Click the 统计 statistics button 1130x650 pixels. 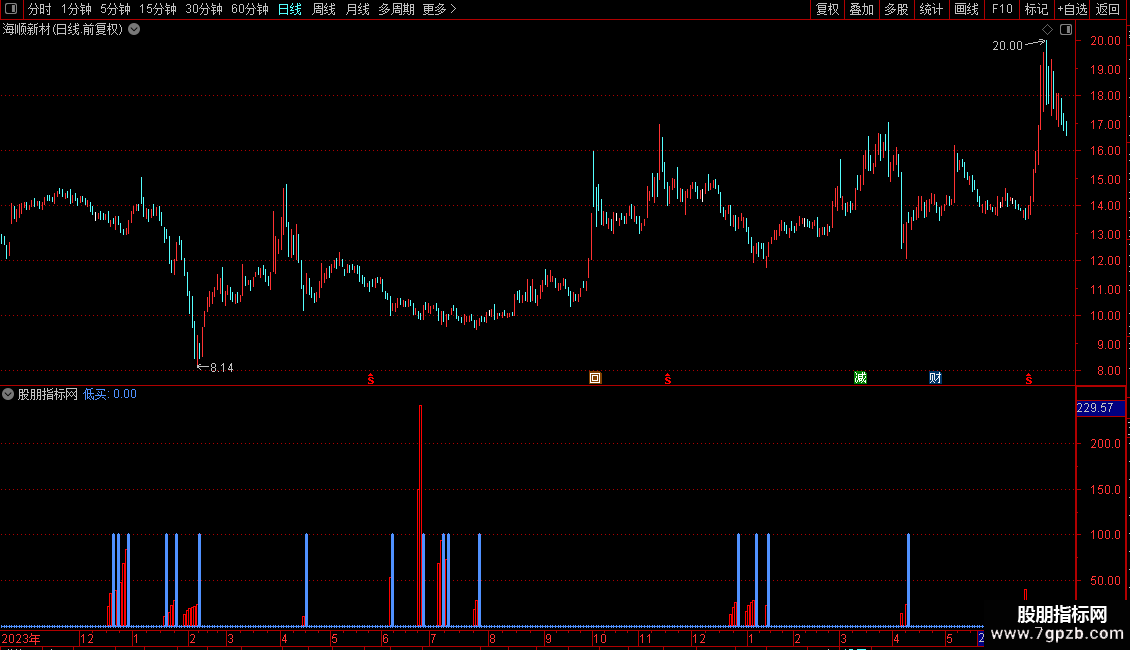click(931, 9)
